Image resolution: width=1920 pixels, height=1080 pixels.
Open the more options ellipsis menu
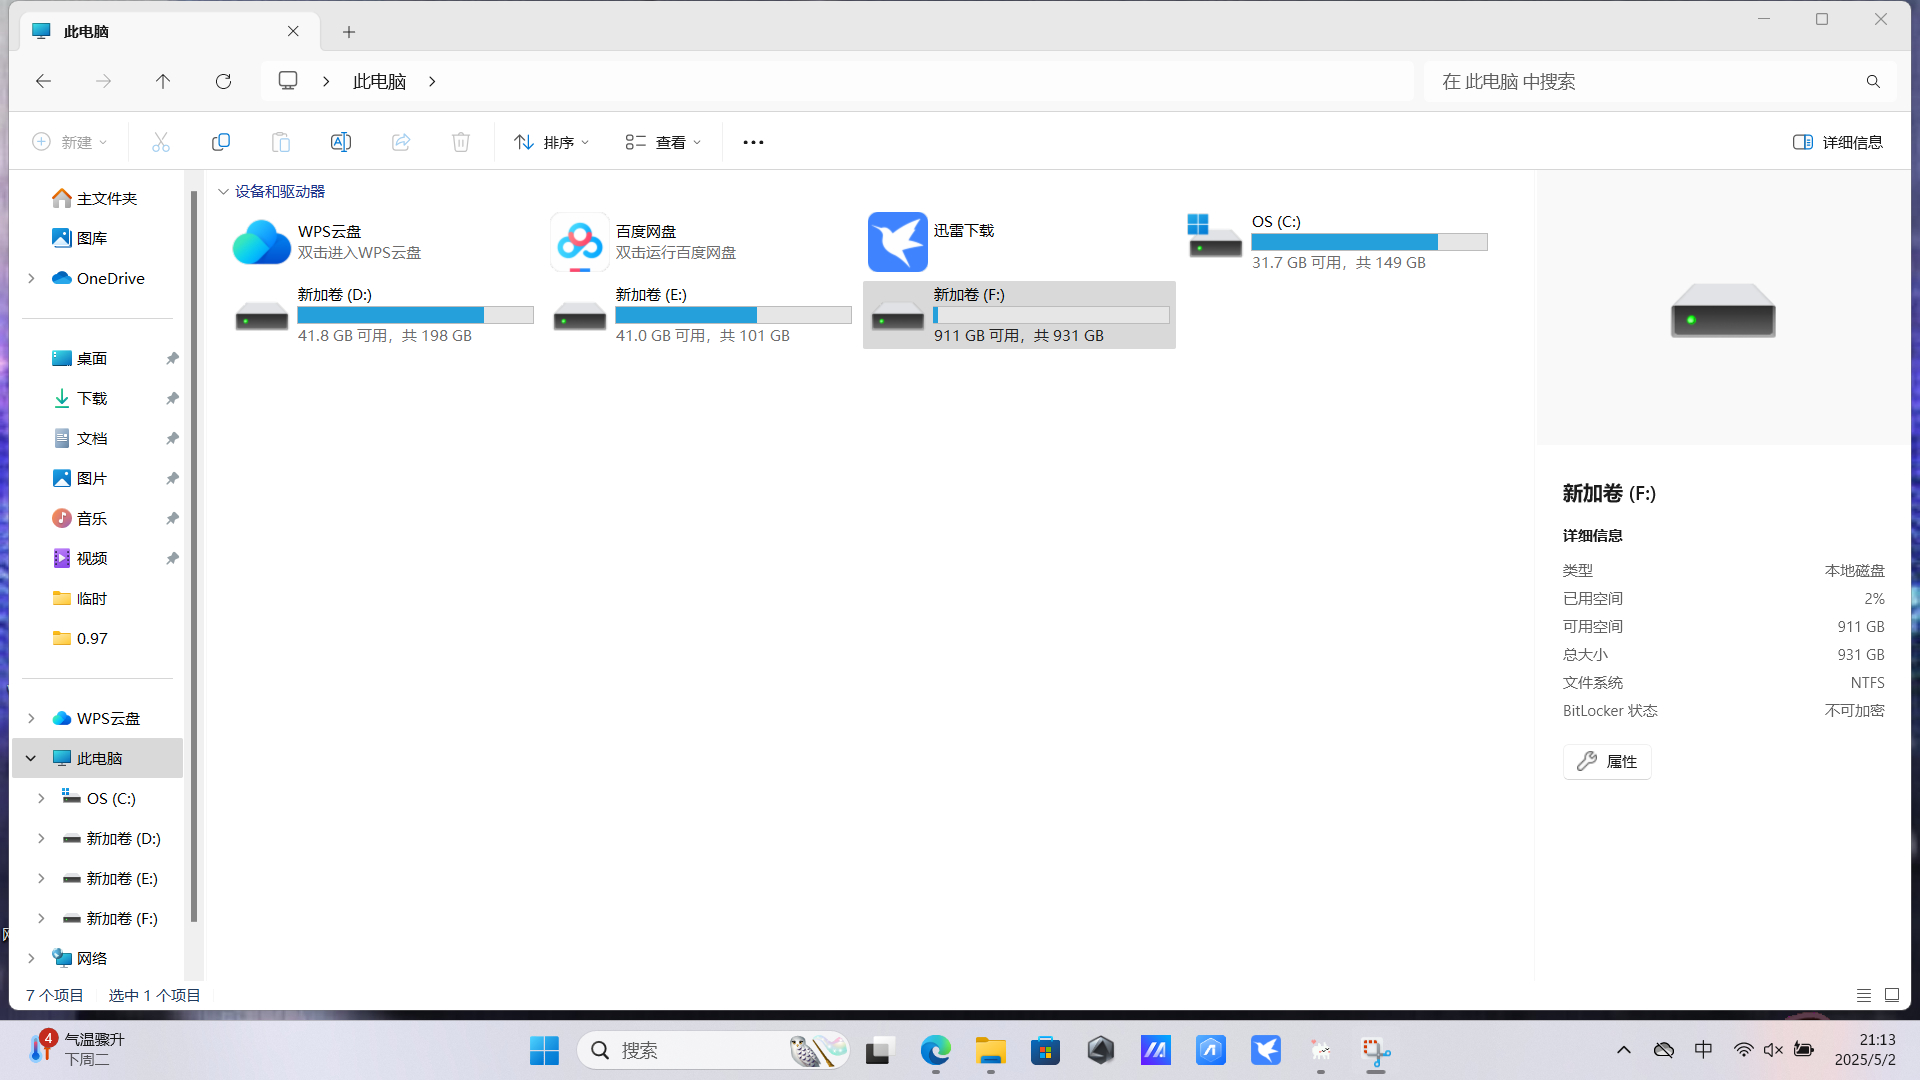click(753, 142)
